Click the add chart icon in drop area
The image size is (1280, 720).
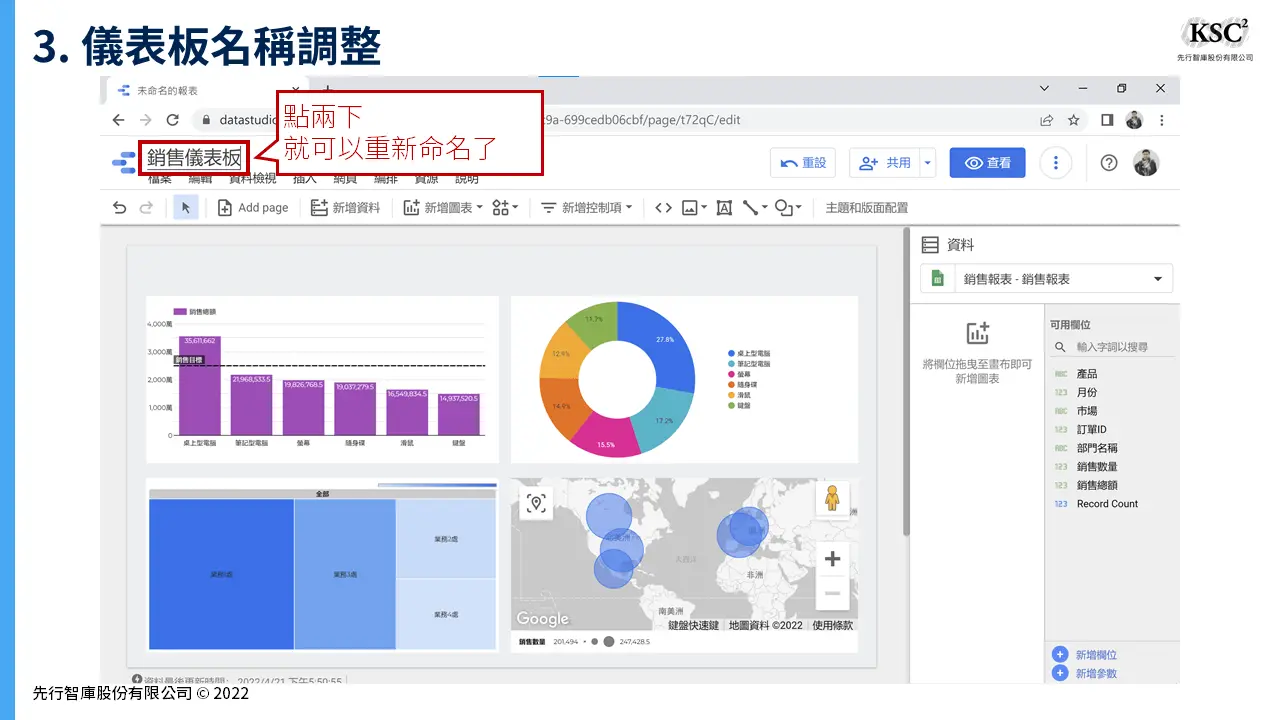(x=977, y=334)
